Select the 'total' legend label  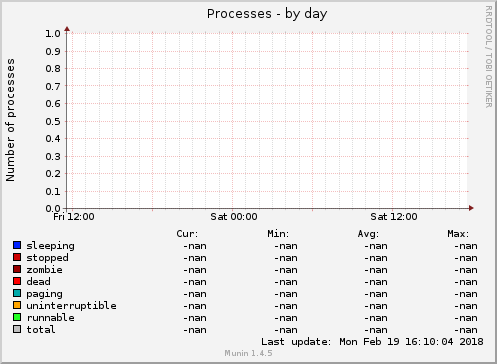[x=41, y=330]
